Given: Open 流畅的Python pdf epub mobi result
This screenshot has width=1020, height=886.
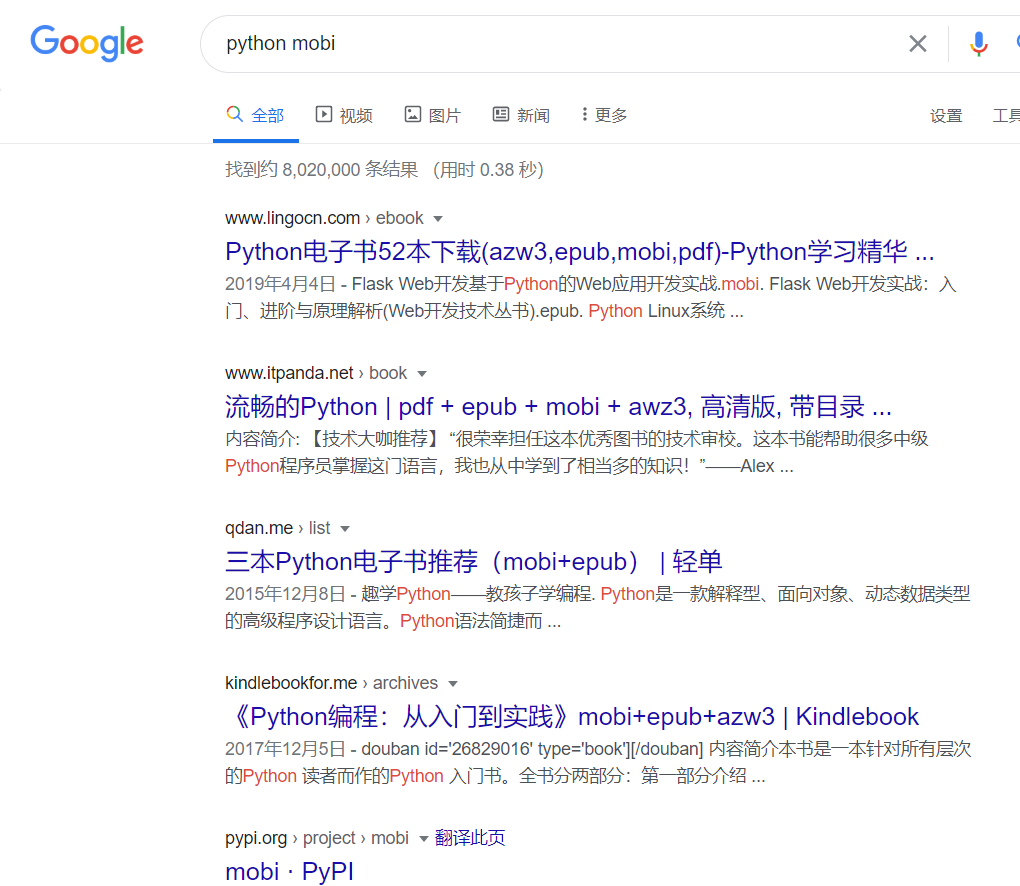Looking at the screenshot, I should [558, 407].
